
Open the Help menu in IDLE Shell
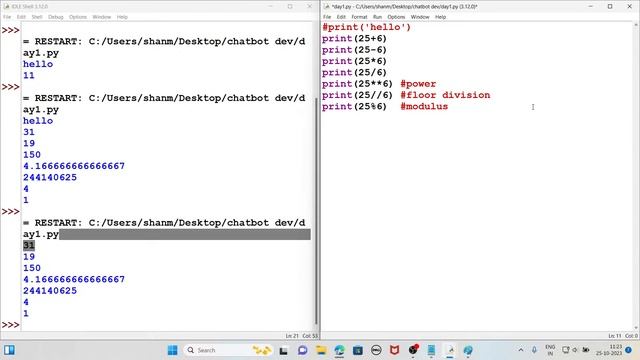pos(122,17)
